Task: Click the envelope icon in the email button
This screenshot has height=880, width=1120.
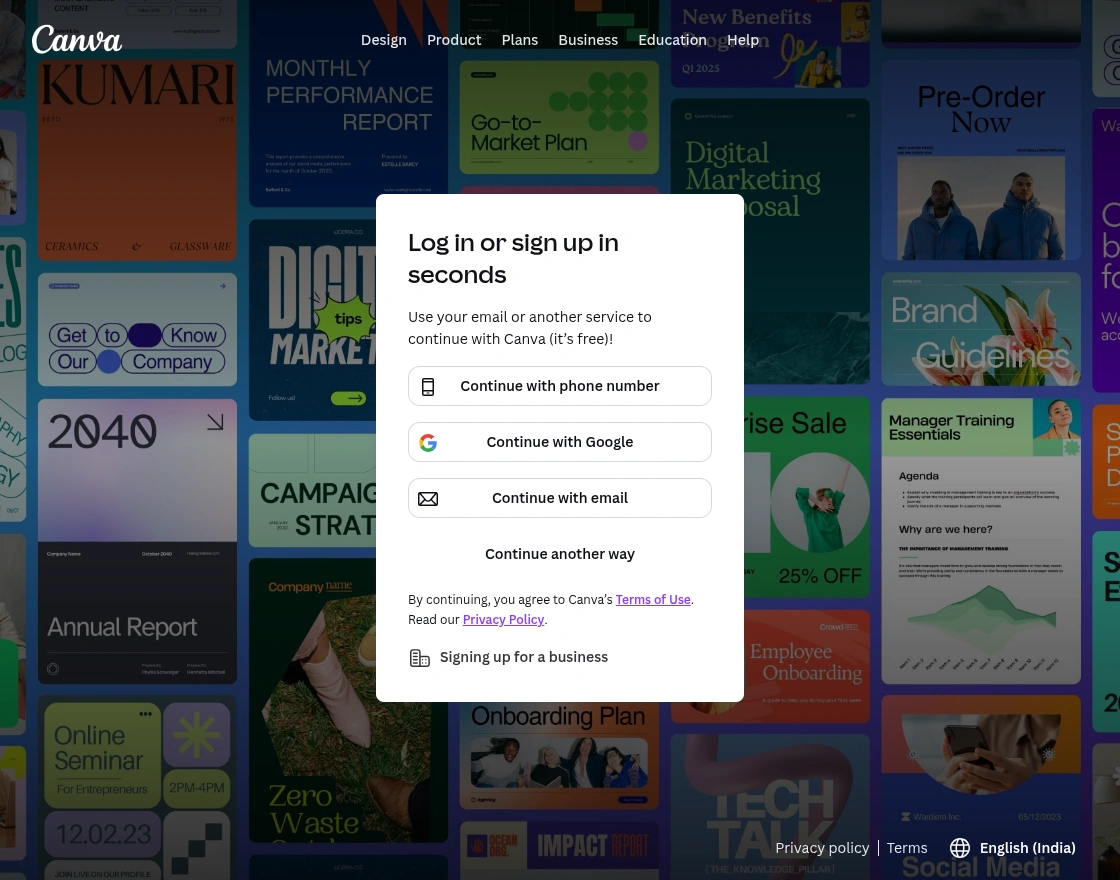Action: pos(428,499)
